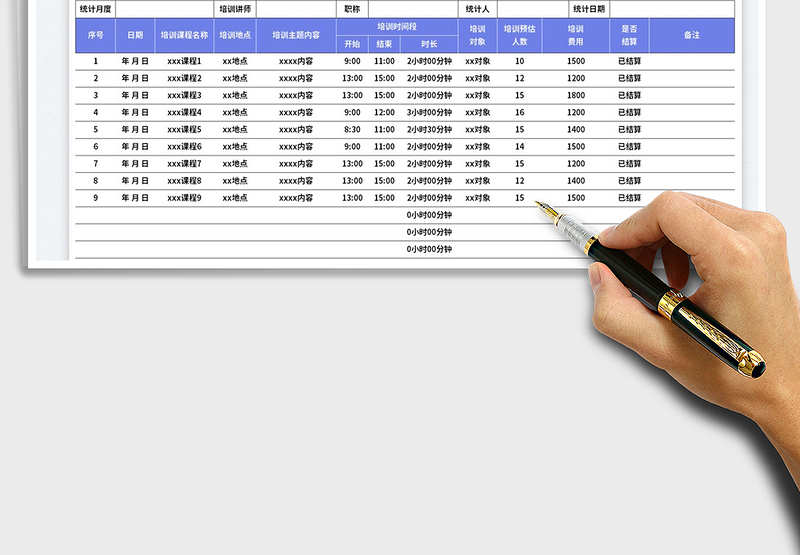Select the 培训费用 column header

click(576, 35)
